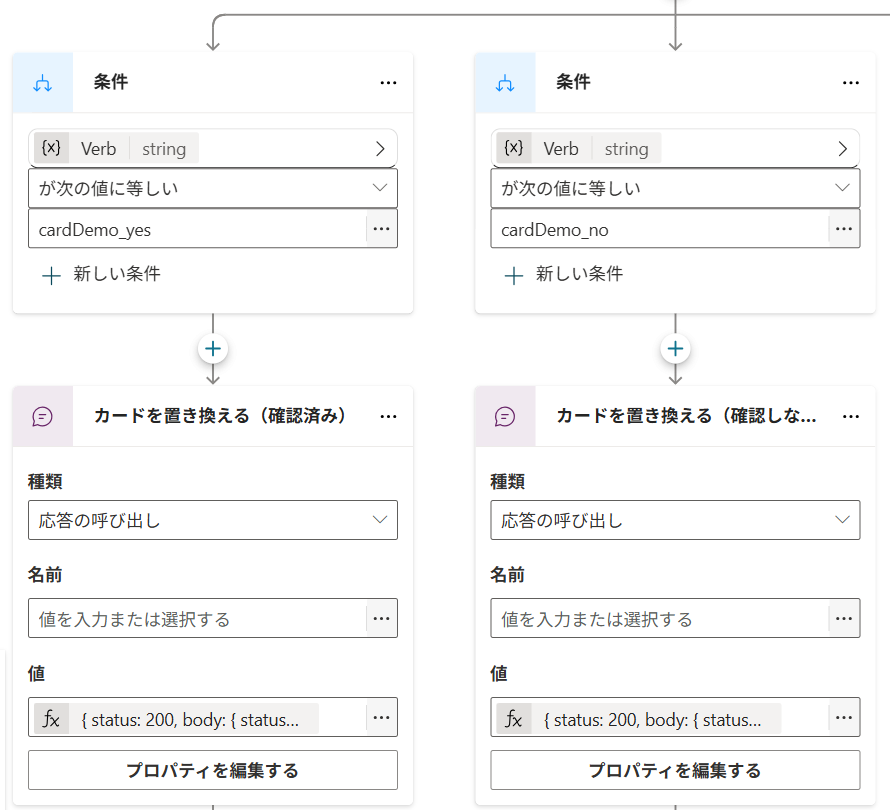890x810 pixels.
Task: Click title カードを置き換える（確認しな…
Action: coord(686,416)
